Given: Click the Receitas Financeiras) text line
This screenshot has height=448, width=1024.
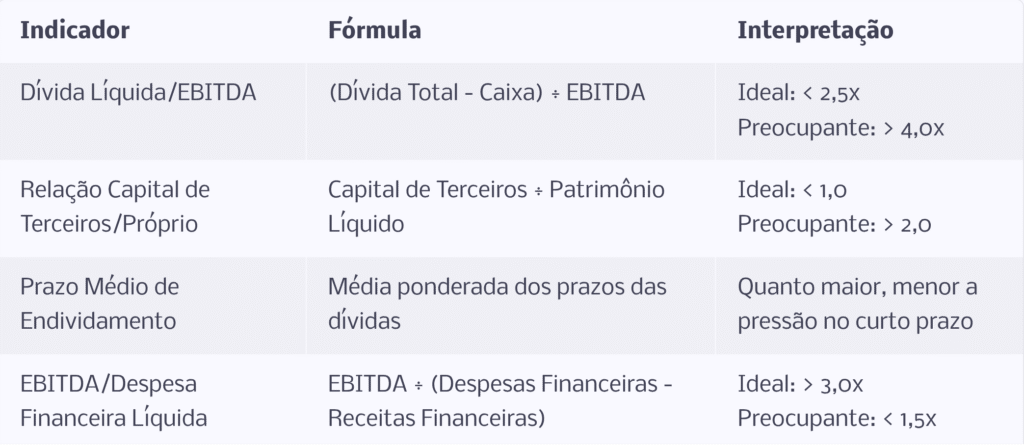Looking at the screenshot, I should coord(436,419).
